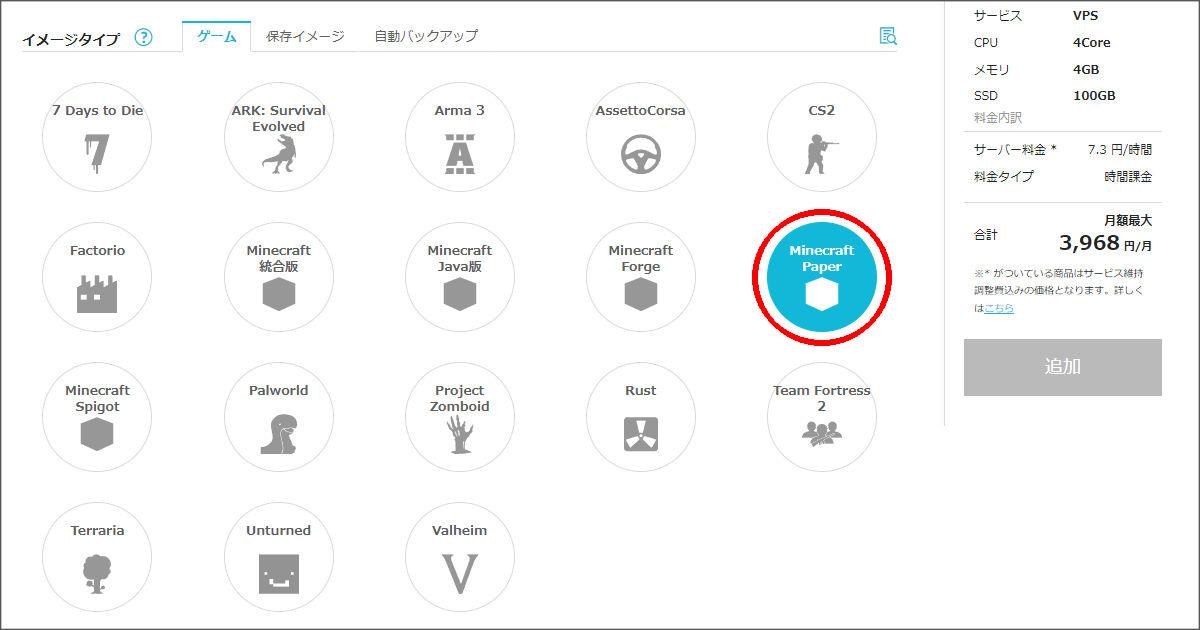The image size is (1200, 630).
Task: Click the 100GB SSD value
Action: click(x=1094, y=96)
